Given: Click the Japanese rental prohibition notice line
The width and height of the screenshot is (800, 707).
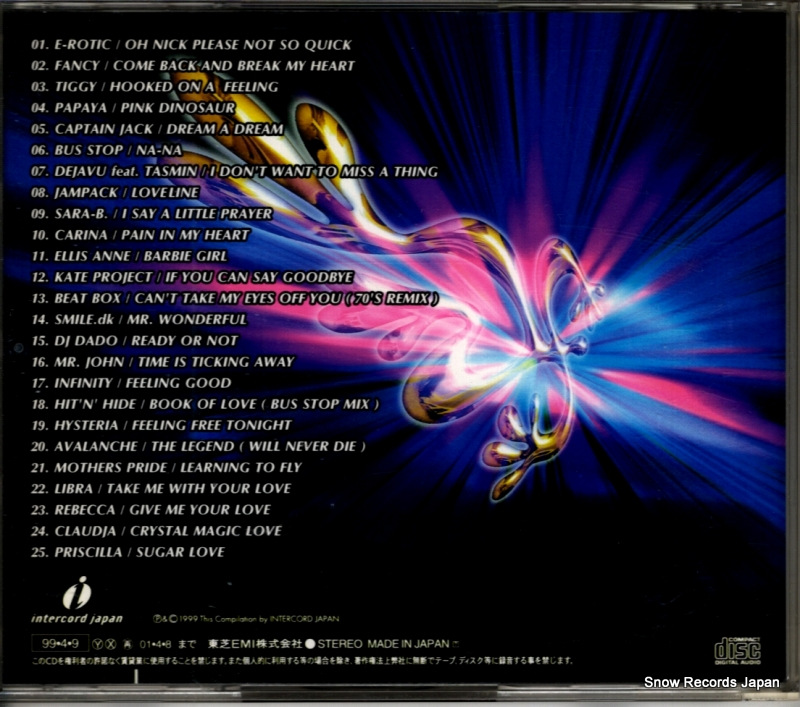Looking at the screenshot, I should (x=302, y=661).
